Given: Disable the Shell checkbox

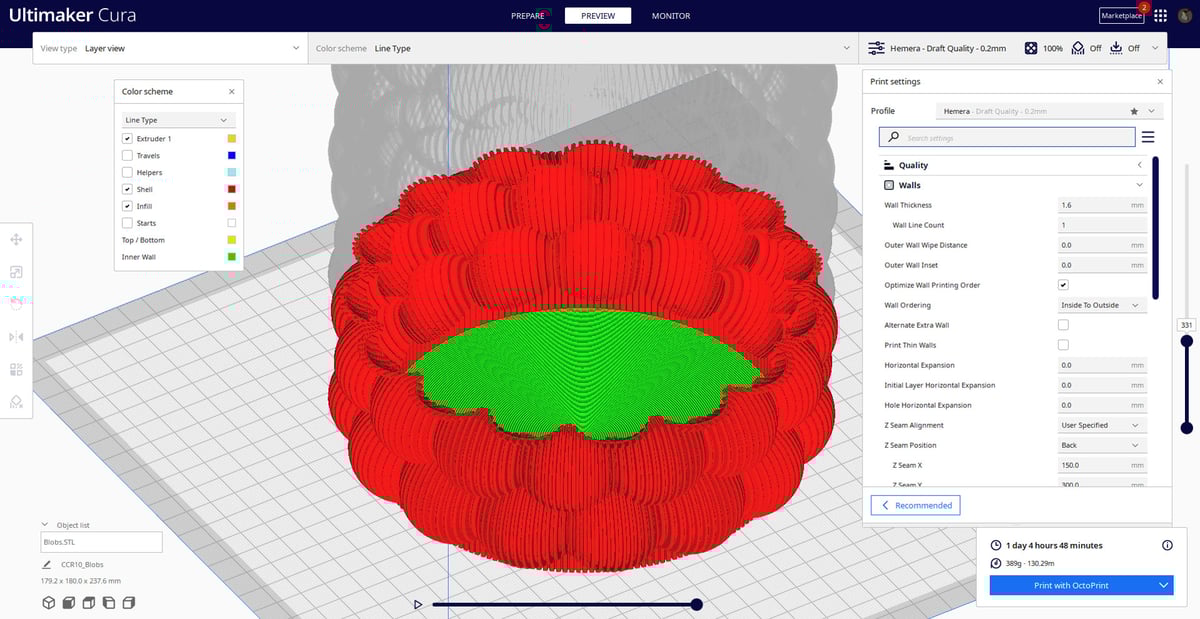Looking at the screenshot, I should tap(127, 189).
